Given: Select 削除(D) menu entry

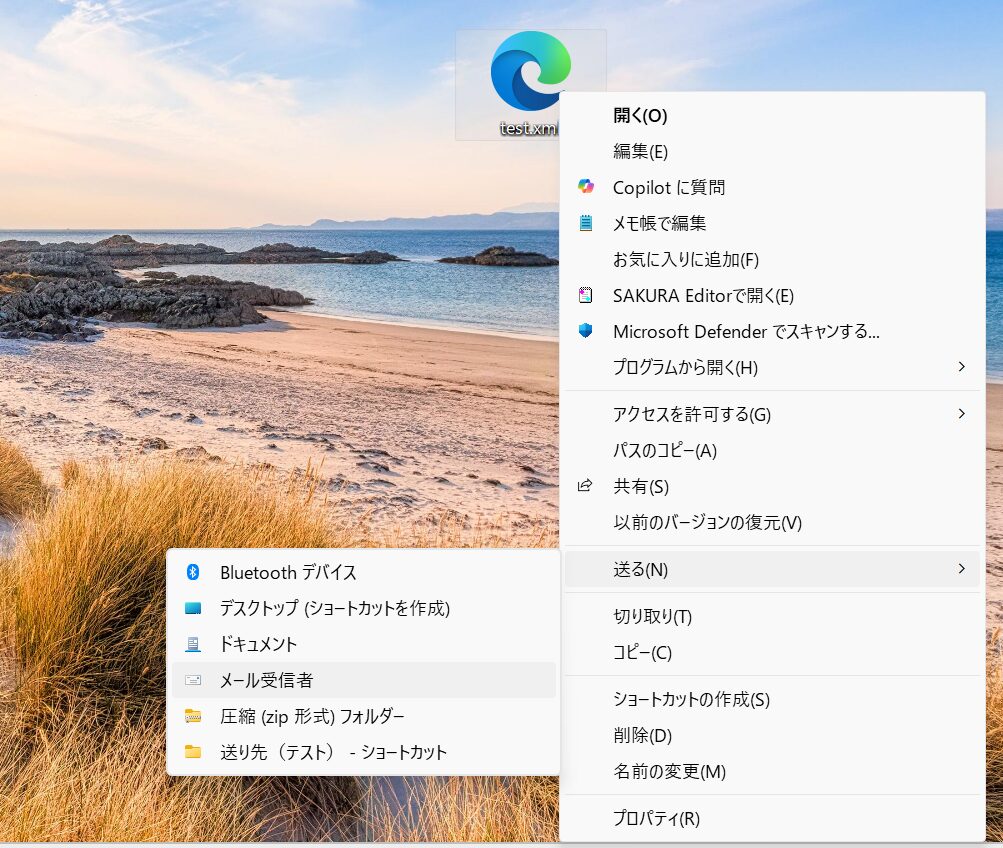Looking at the screenshot, I should (772, 735).
